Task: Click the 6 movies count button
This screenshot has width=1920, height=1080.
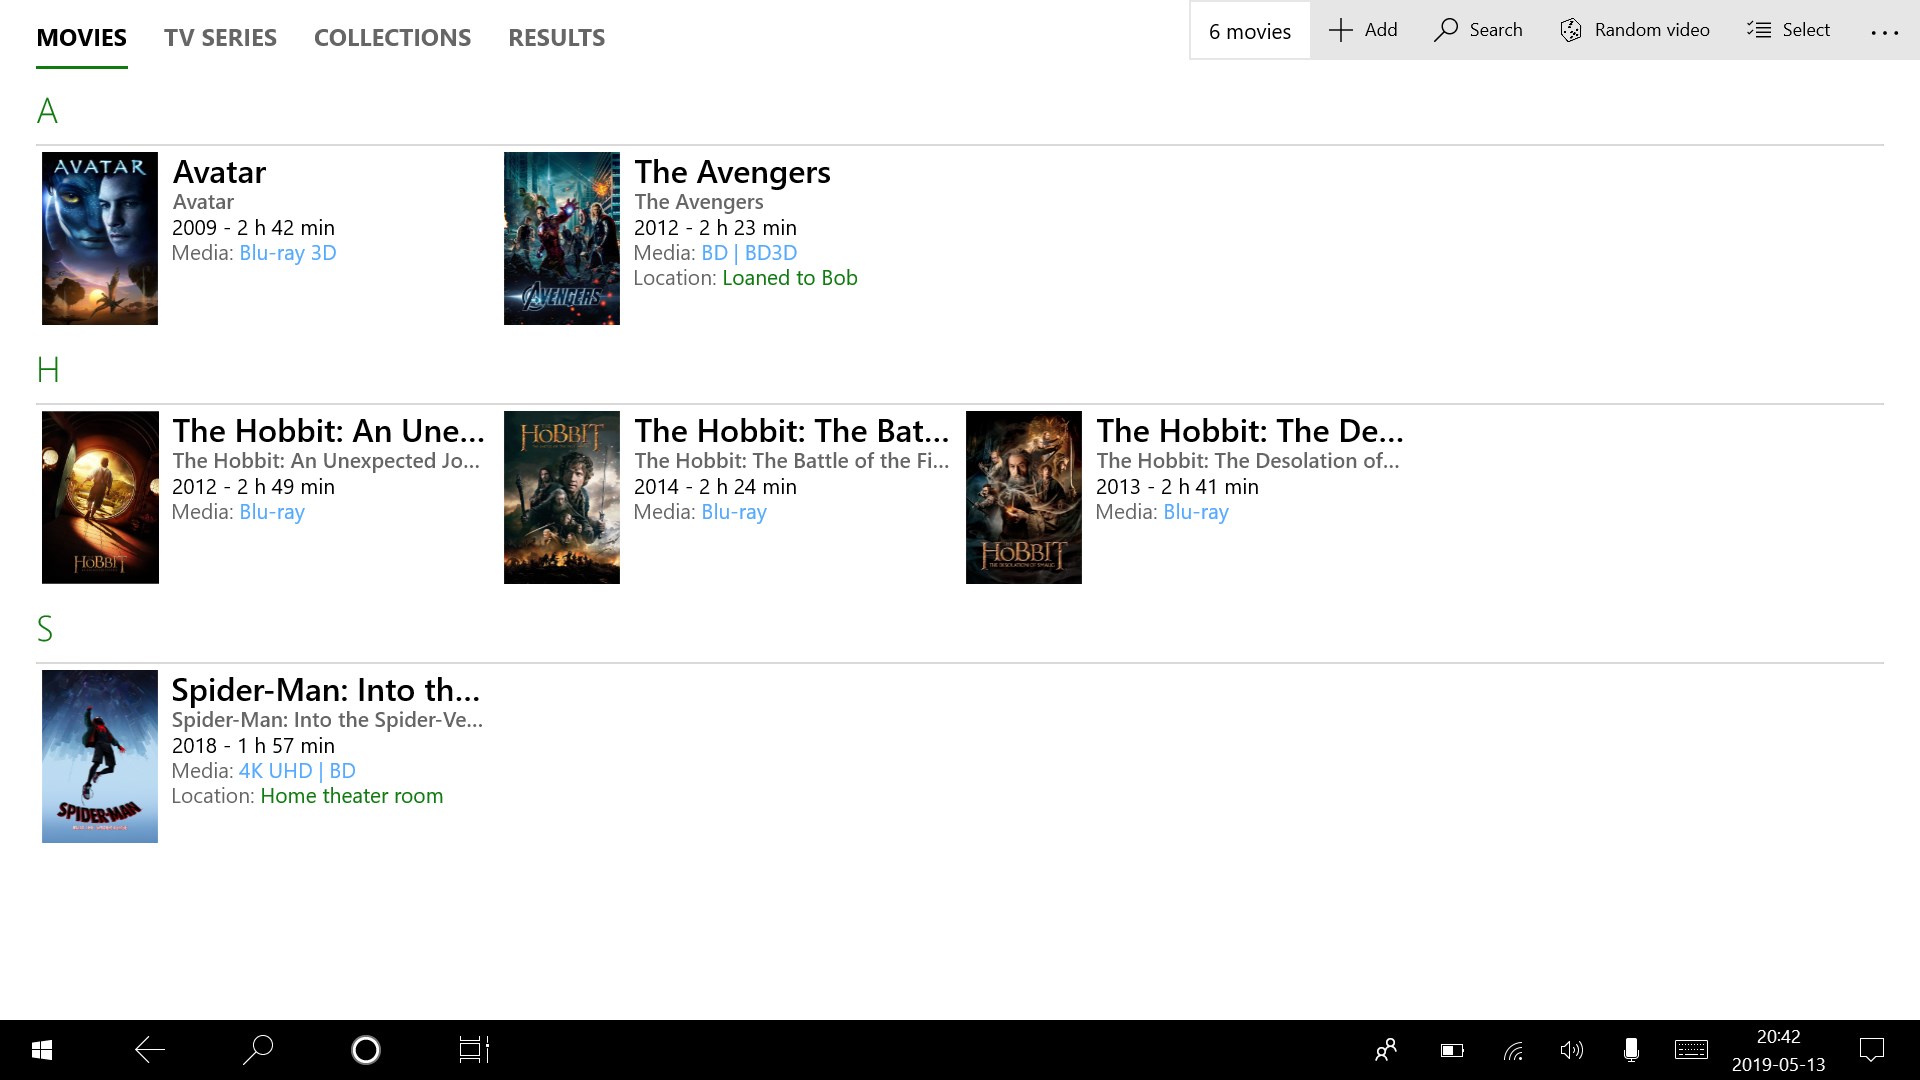Action: [x=1249, y=31]
